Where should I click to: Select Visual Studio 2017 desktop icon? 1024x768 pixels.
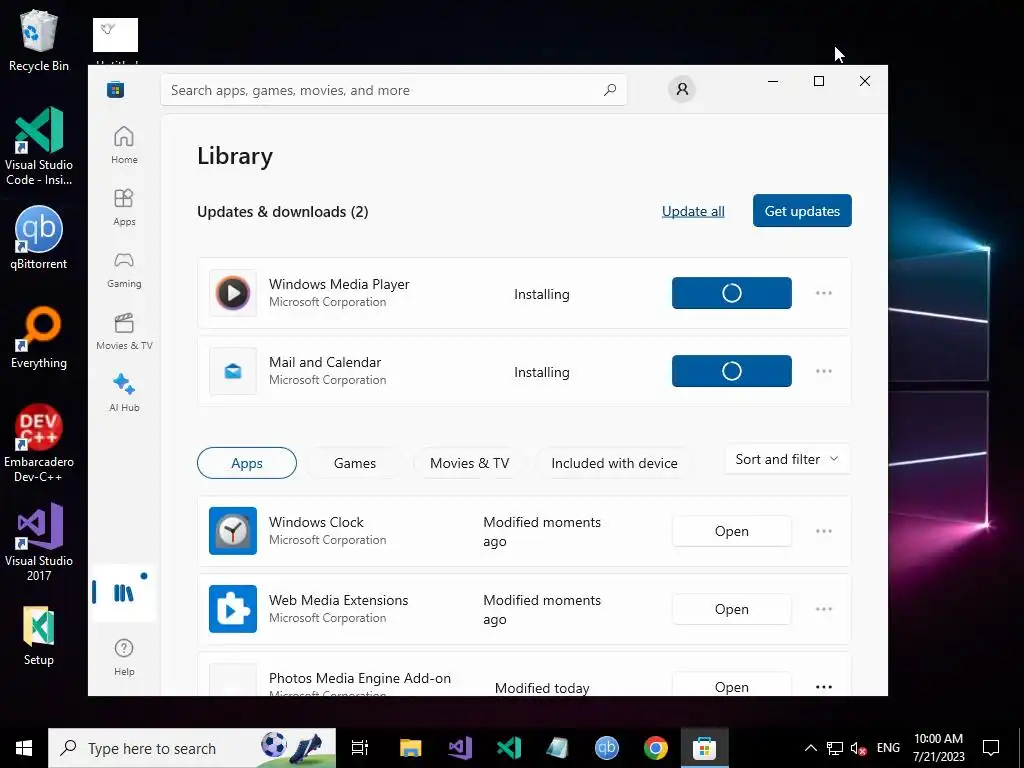point(39,542)
